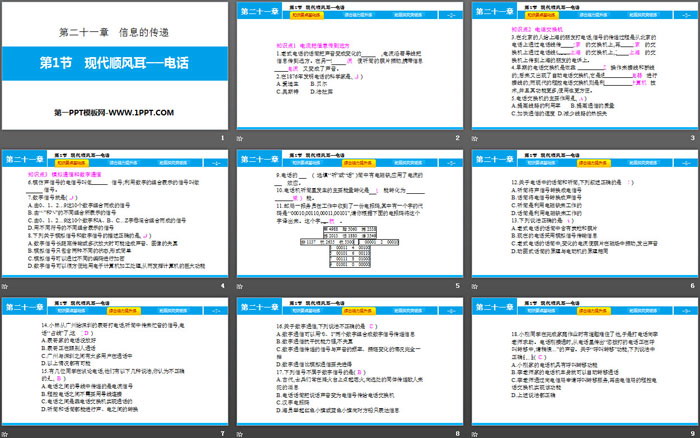
Task: Click slide number 2 label
Action: point(458,138)
